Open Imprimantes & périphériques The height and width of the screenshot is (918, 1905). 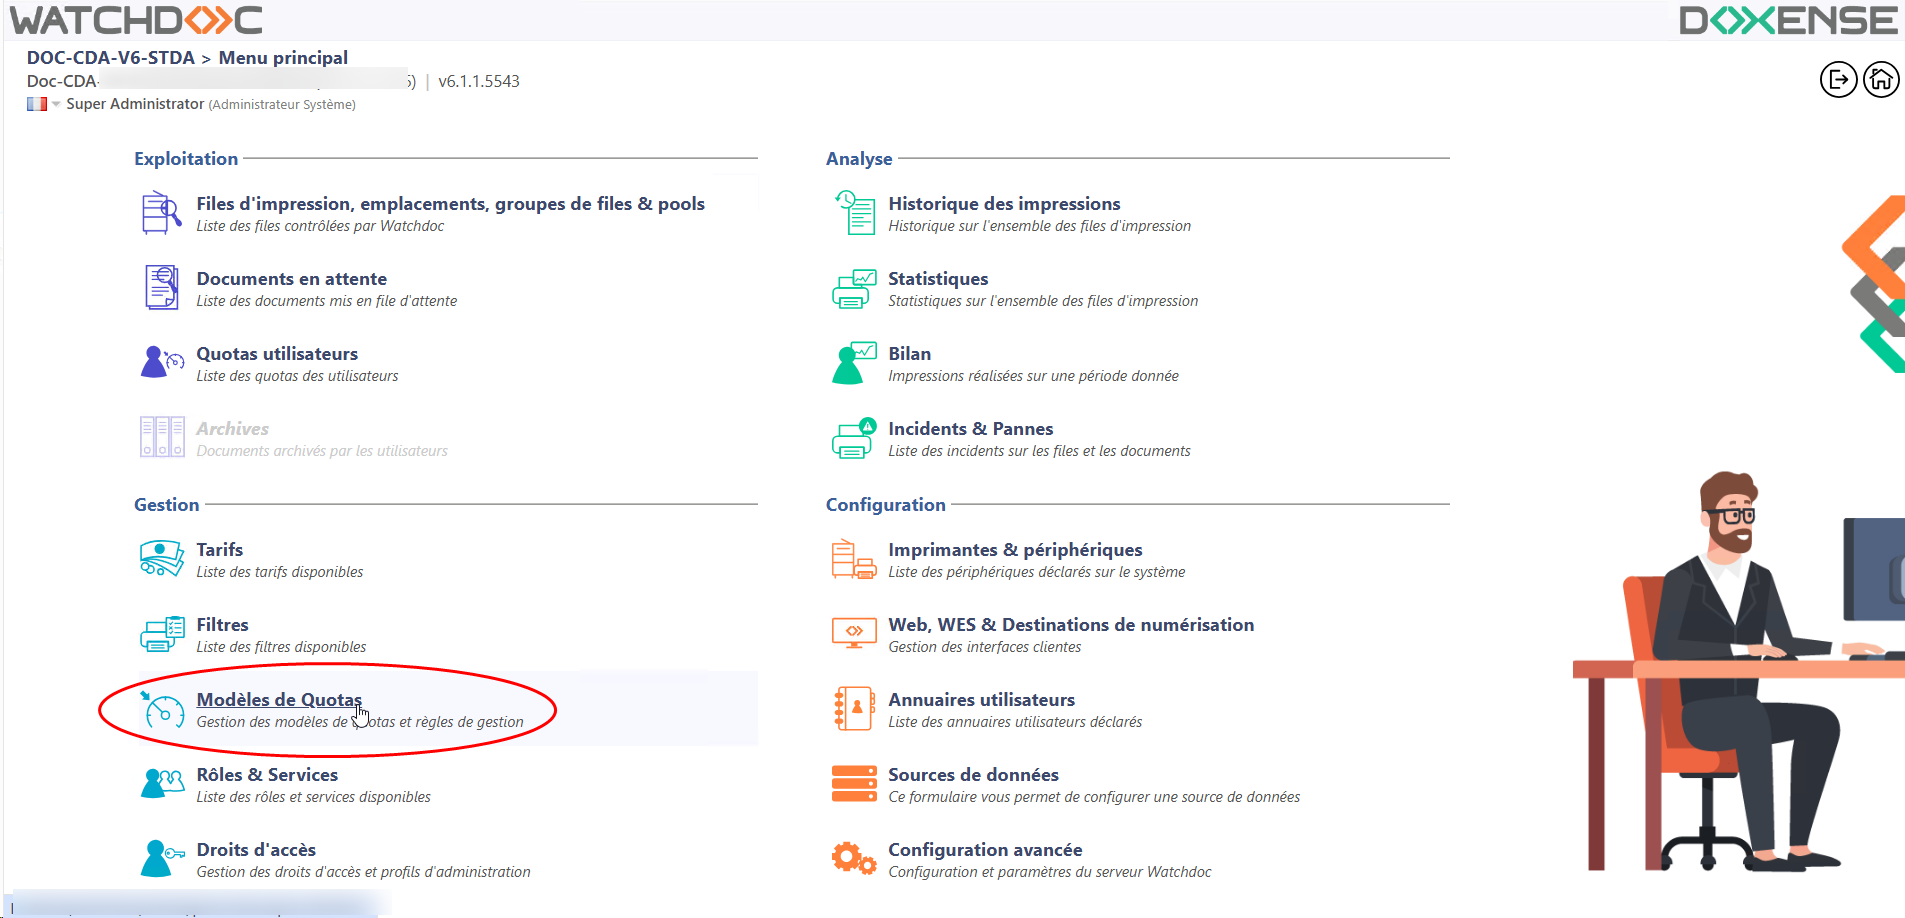pos(1014,550)
